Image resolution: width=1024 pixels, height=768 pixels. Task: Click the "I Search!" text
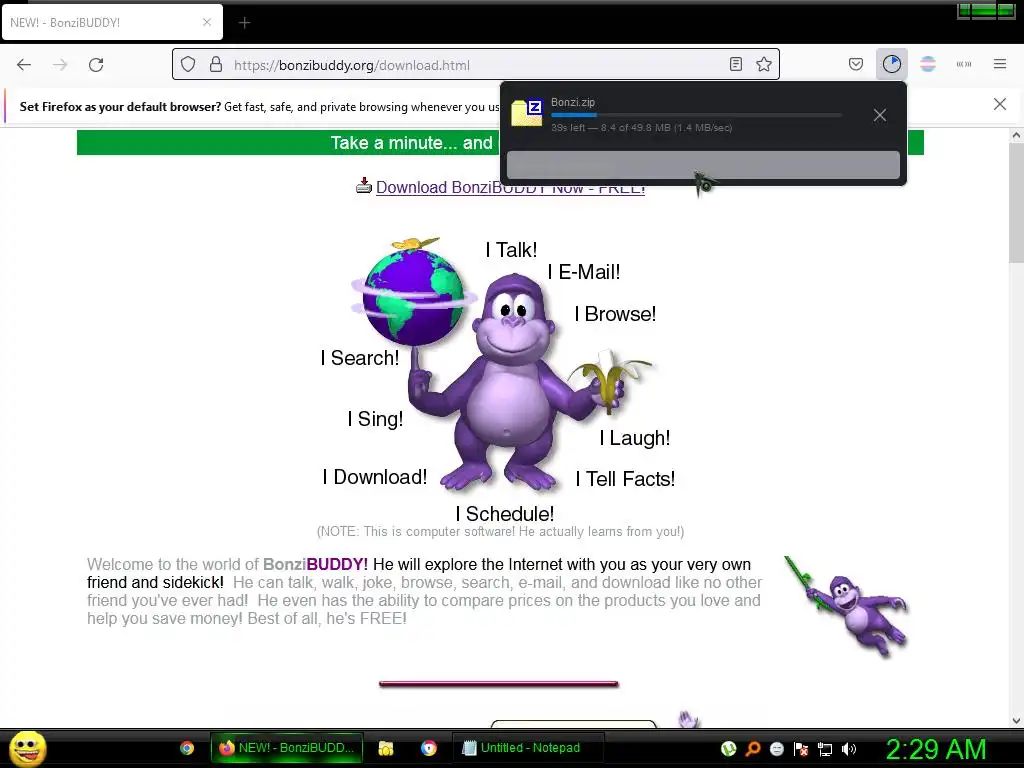(x=360, y=358)
